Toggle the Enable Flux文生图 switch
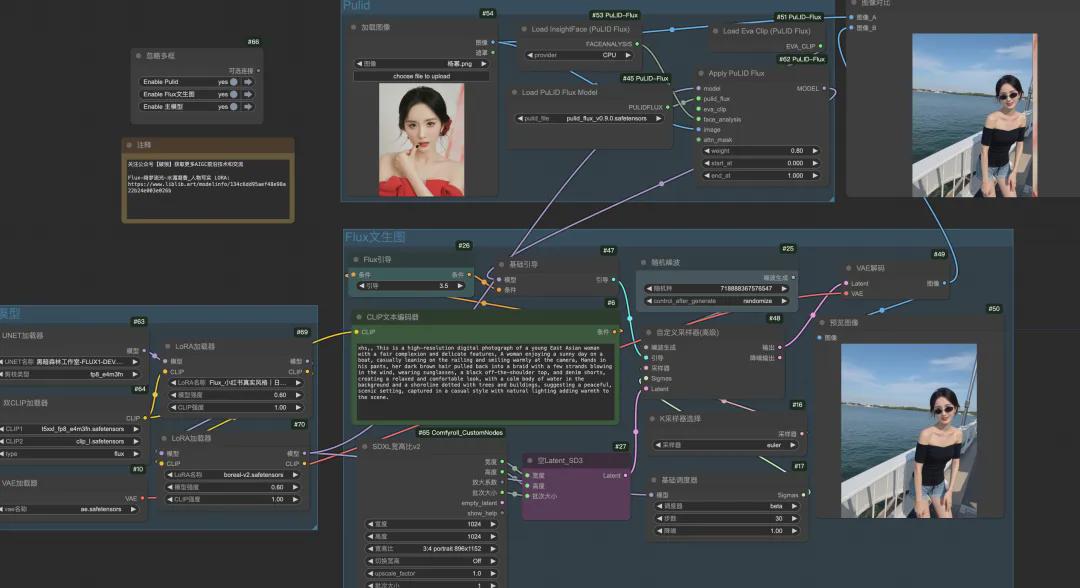The width and height of the screenshot is (1080, 588). tap(234, 94)
